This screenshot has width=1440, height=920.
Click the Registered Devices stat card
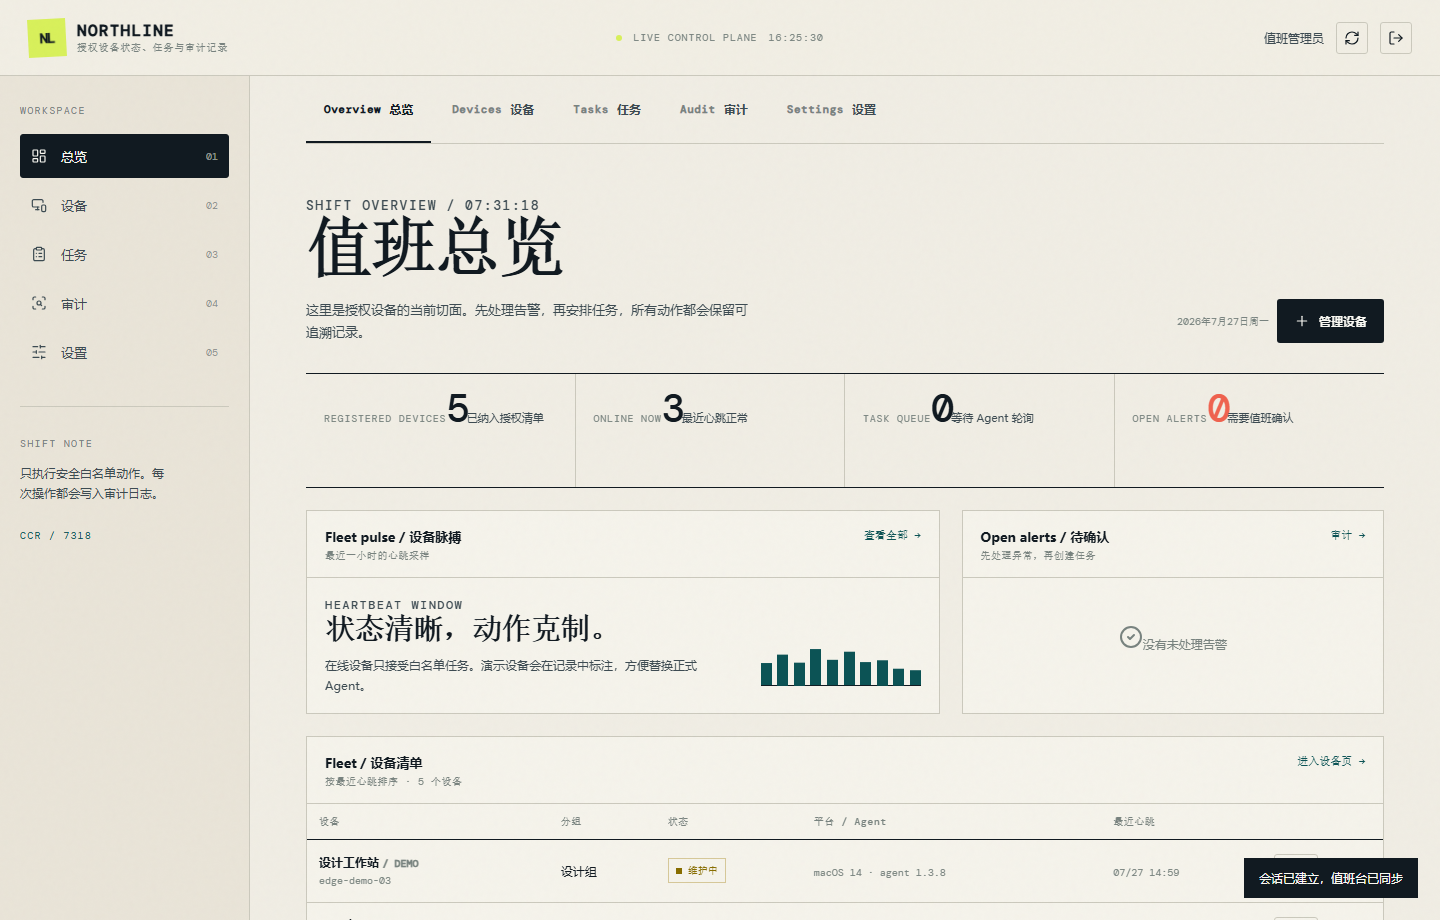coord(440,430)
